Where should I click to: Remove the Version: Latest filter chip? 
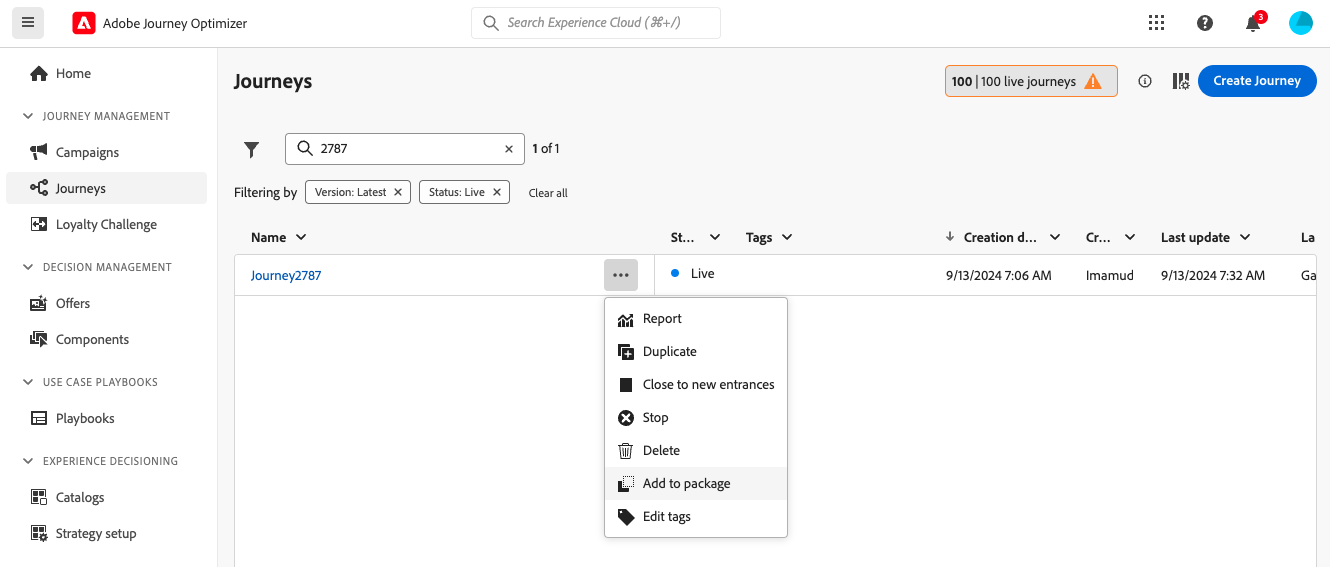(398, 192)
